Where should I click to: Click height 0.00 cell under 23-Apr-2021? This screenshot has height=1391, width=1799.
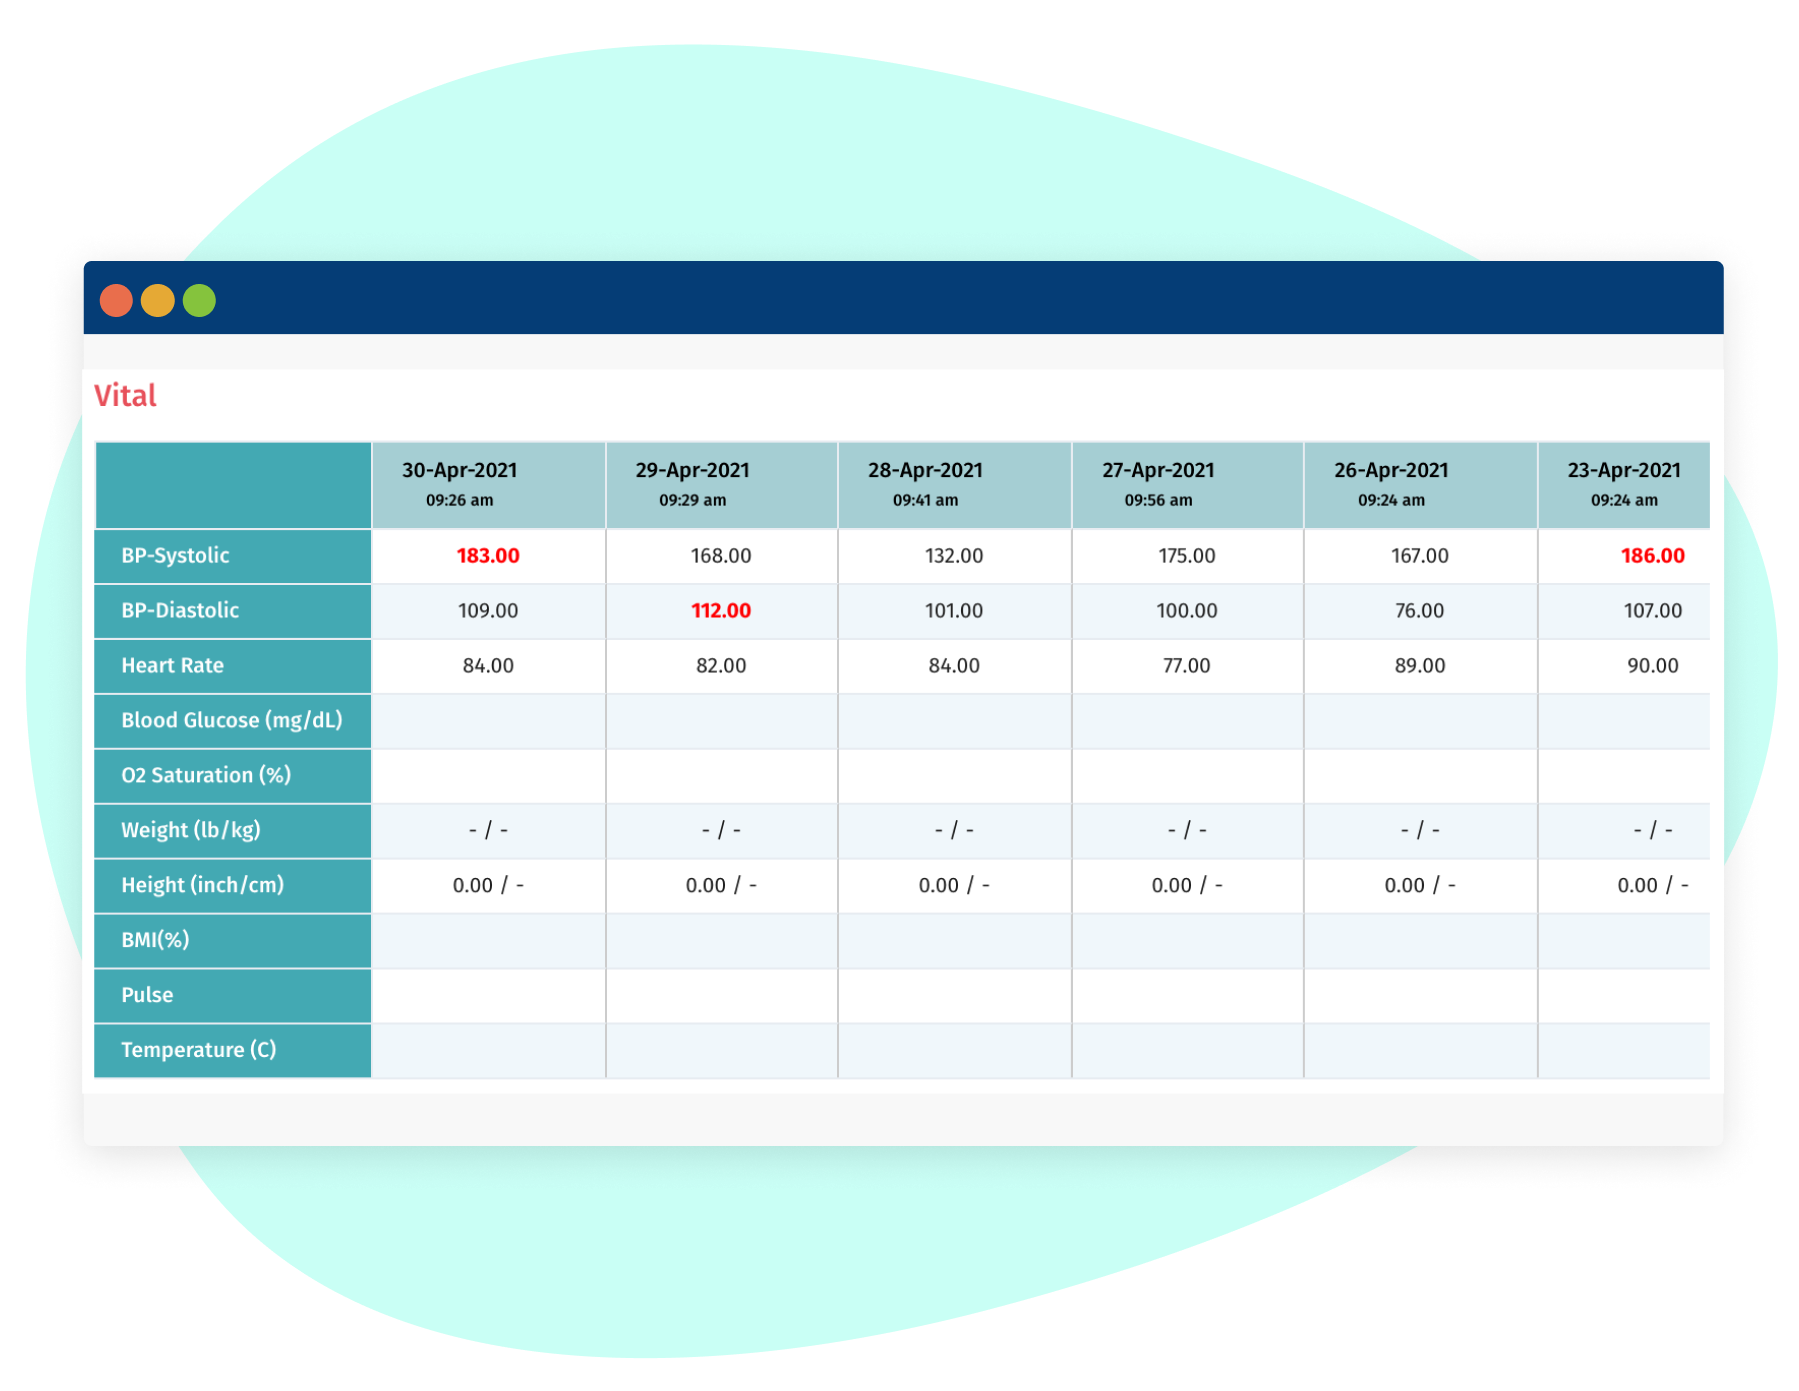click(1624, 886)
